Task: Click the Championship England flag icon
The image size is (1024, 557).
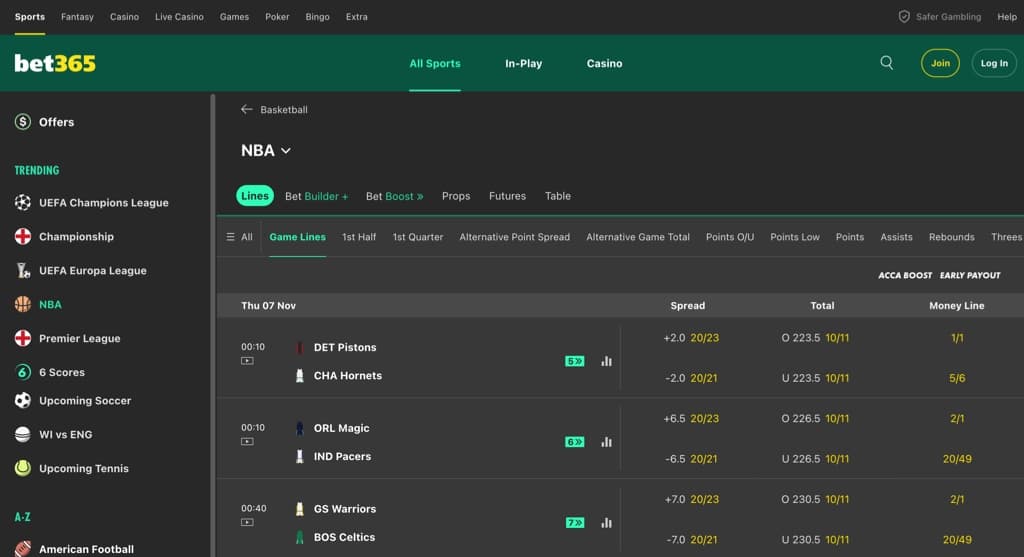Action: pyautogui.click(x=23, y=236)
